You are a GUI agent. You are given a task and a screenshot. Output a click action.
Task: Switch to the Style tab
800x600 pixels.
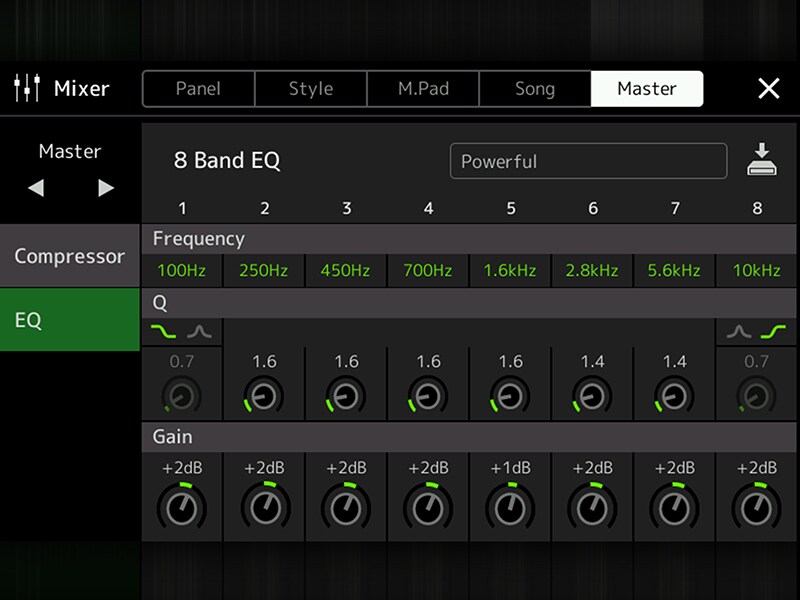[311, 88]
